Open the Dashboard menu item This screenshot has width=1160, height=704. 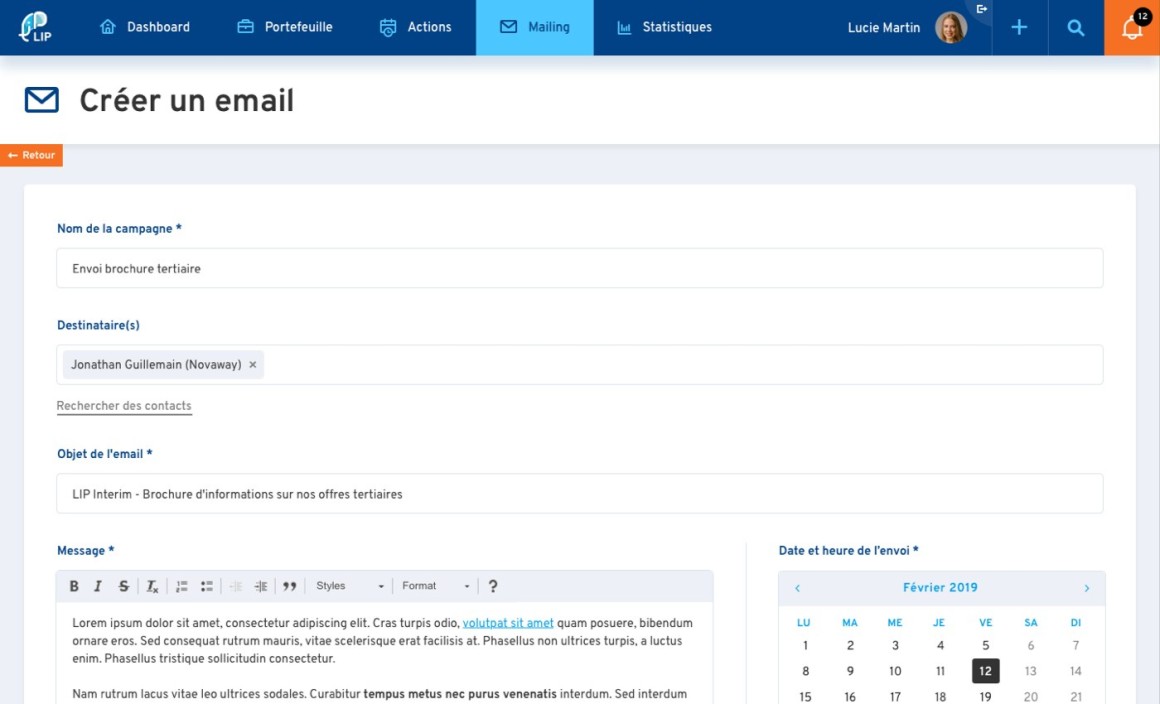tap(145, 27)
